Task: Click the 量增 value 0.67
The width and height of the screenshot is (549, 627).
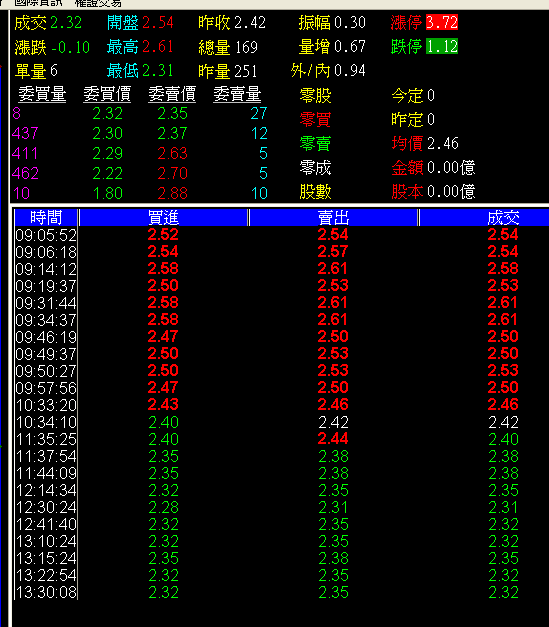Action: [x=350, y=46]
